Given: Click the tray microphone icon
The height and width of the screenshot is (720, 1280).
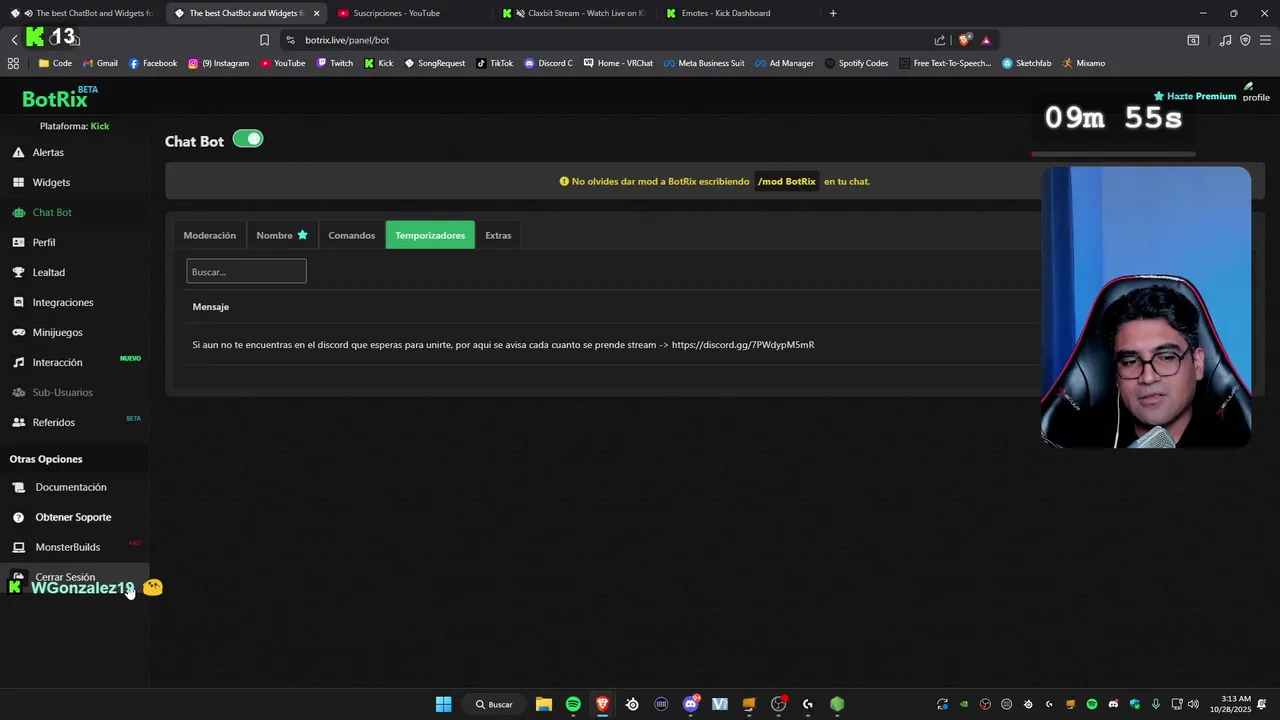Looking at the screenshot, I should click(1156, 704).
